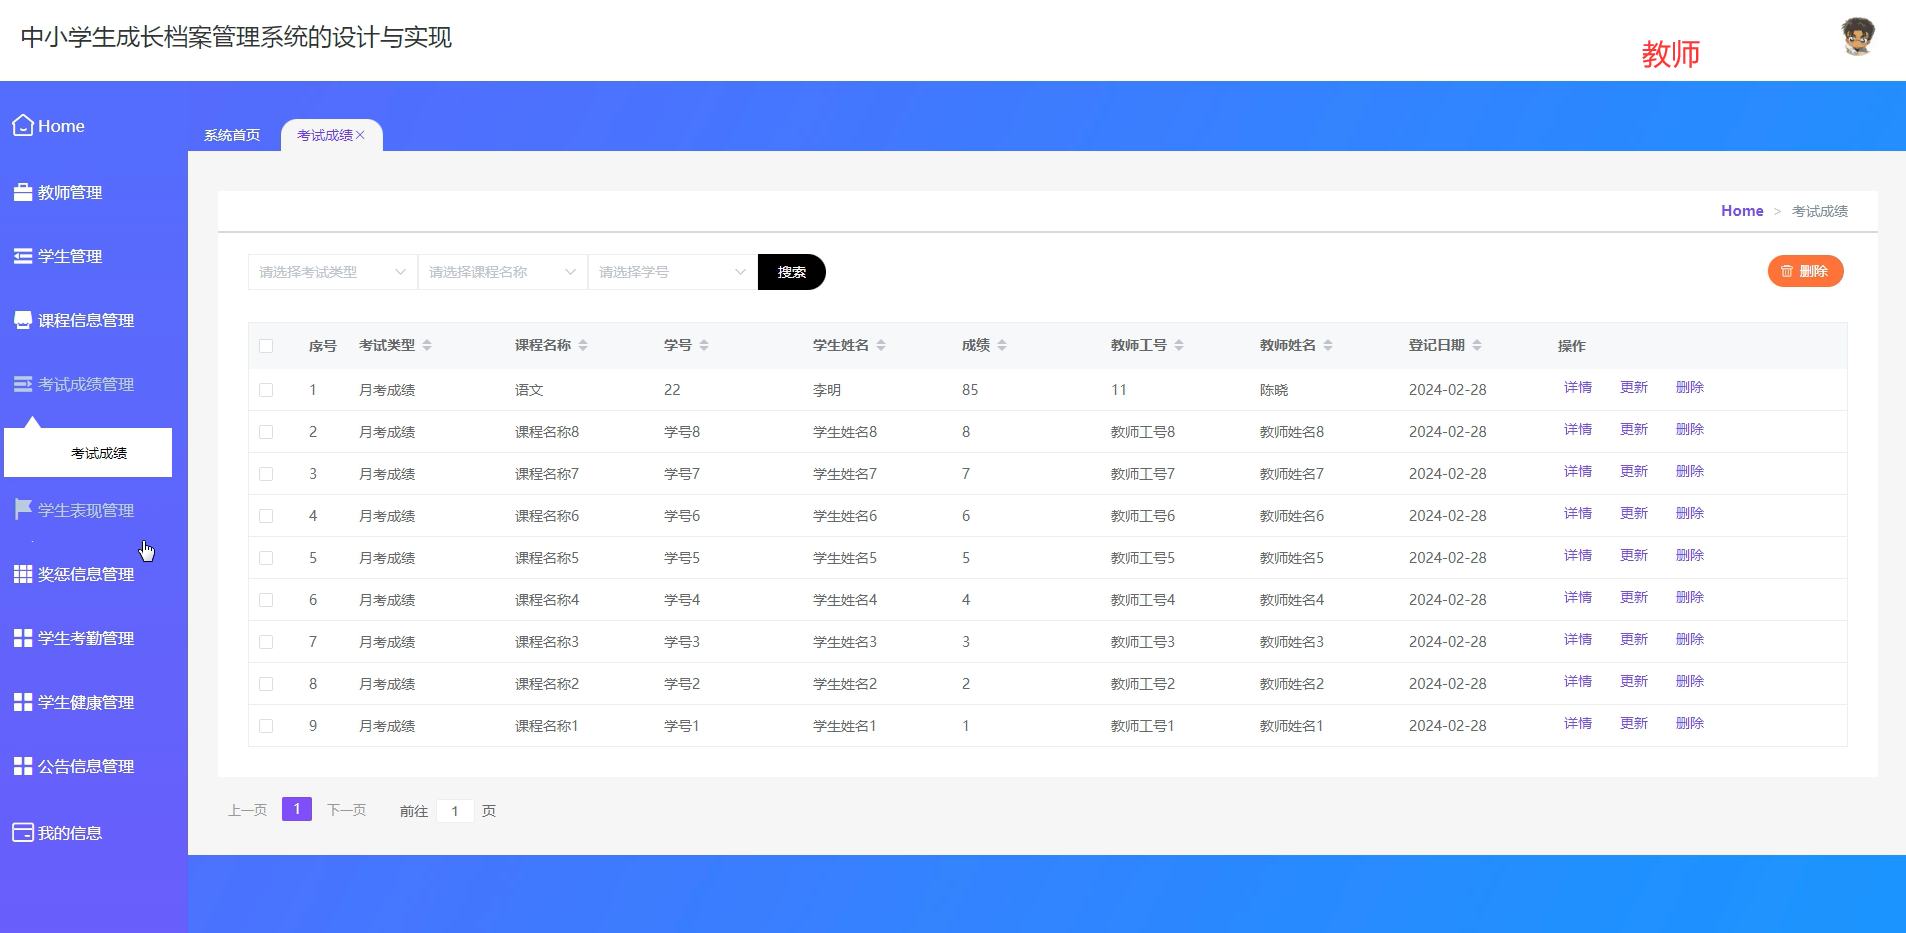The image size is (1906, 933).
Task: Click the briefcase icon beside 教师管理
Action: (x=23, y=192)
